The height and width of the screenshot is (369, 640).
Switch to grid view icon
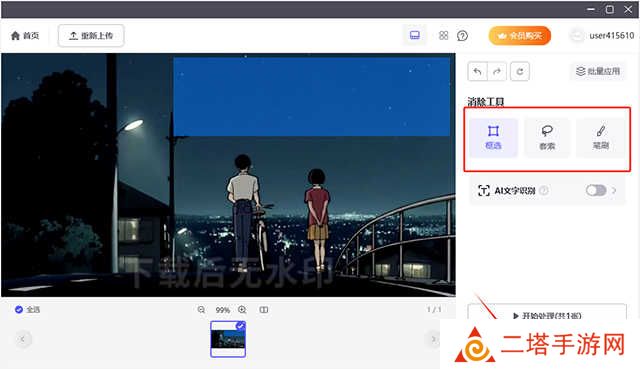[x=443, y=36]
